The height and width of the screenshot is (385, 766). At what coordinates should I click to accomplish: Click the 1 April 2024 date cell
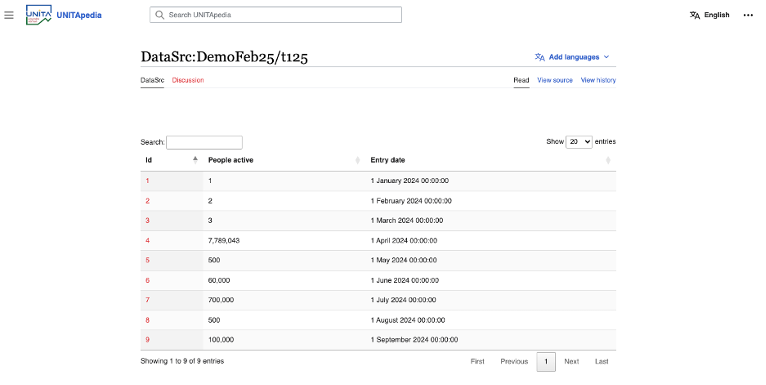click(490, 240)
